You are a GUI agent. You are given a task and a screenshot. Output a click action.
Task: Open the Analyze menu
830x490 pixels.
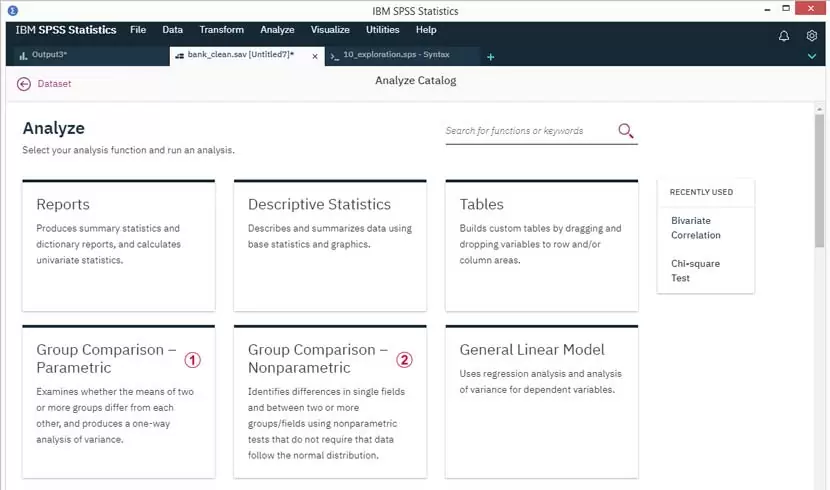pyautogui.click(x=277, y=30)
